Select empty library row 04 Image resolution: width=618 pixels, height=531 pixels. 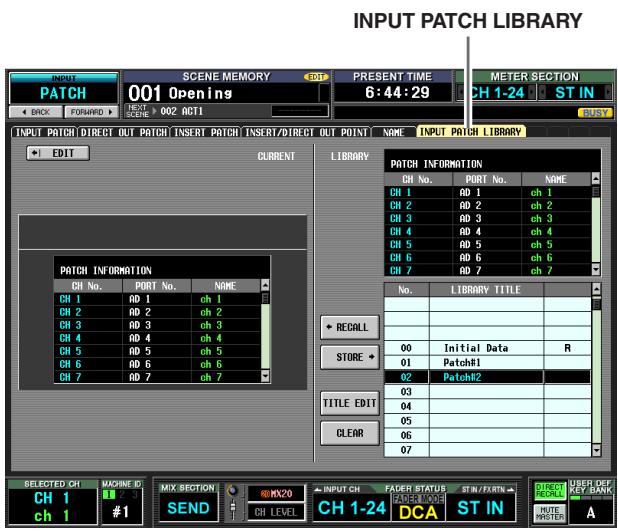point(487,406)
